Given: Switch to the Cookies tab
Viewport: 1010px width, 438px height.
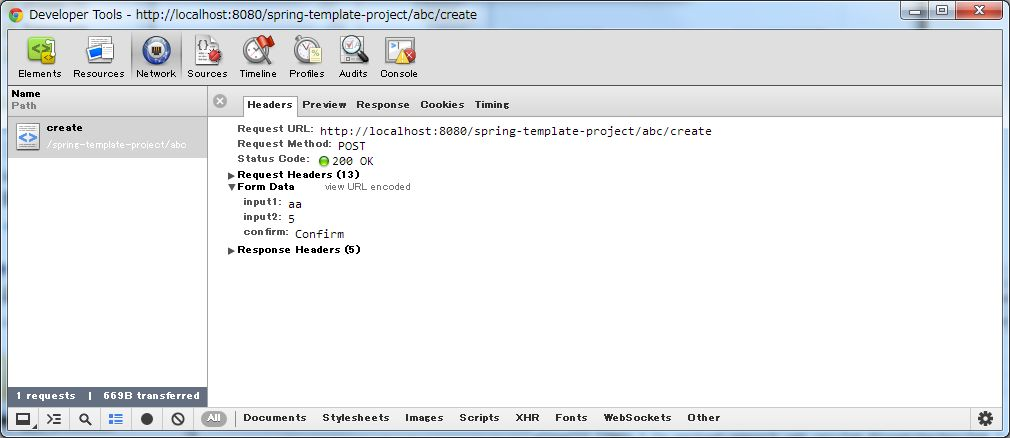Looking at the screenshot, I should tap(442, 105).
